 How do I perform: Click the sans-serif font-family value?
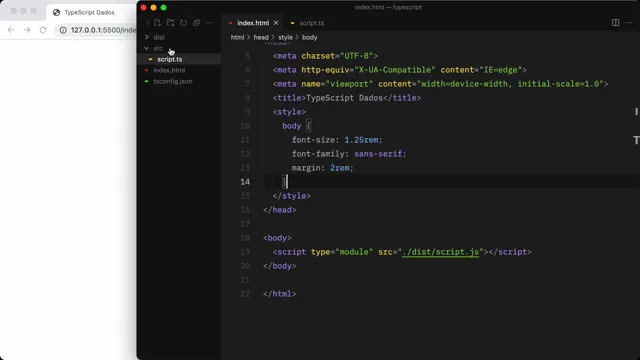point(378,154)
